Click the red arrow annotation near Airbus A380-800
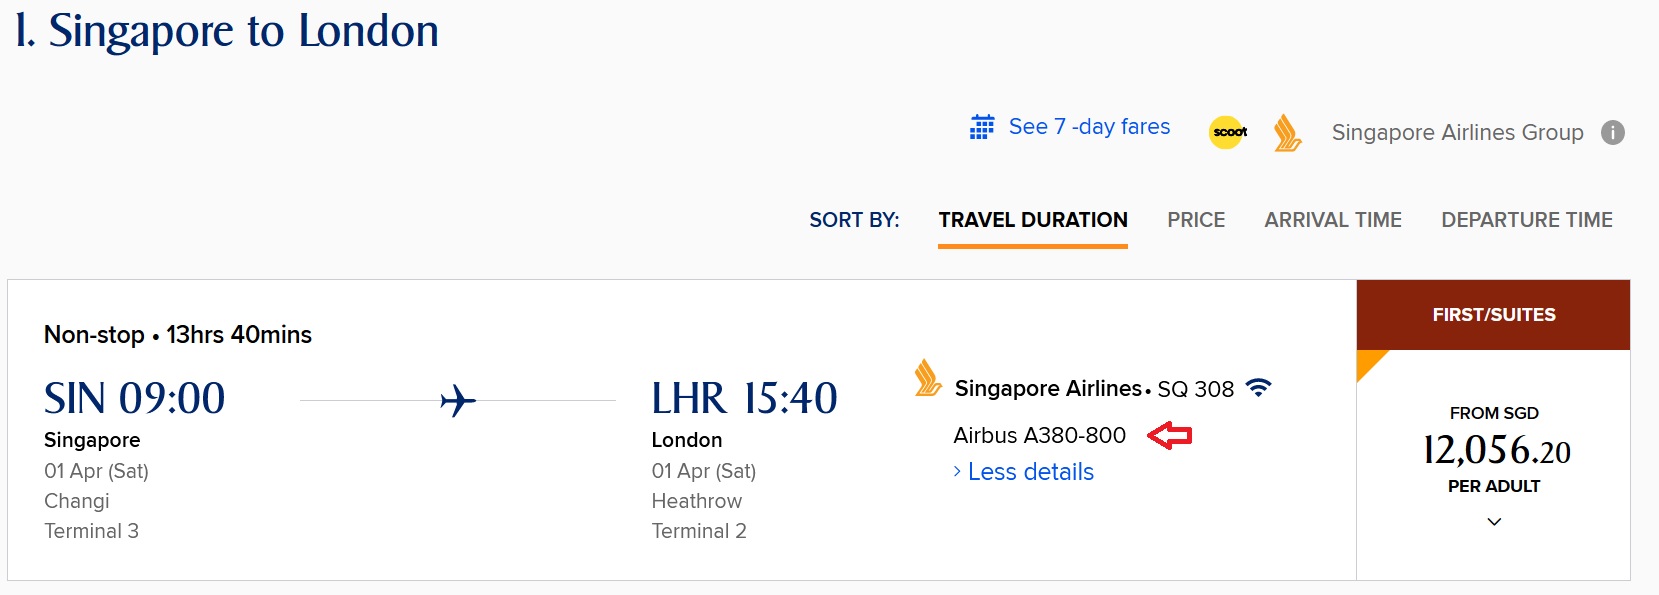 coord(1169,435)
